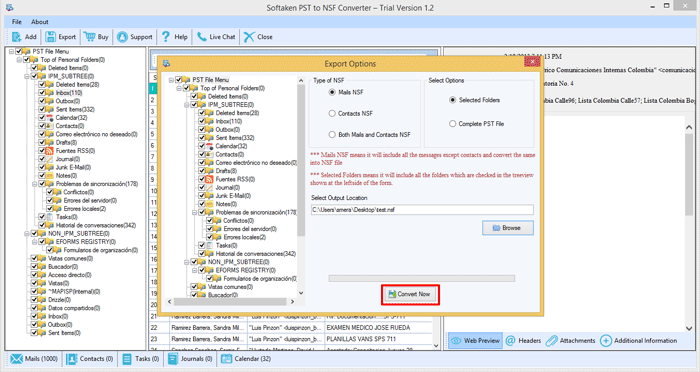This screenshot has height=372, width=700.
Task: Click the Attachments paperclip icon
Action: tap(551, 341)
